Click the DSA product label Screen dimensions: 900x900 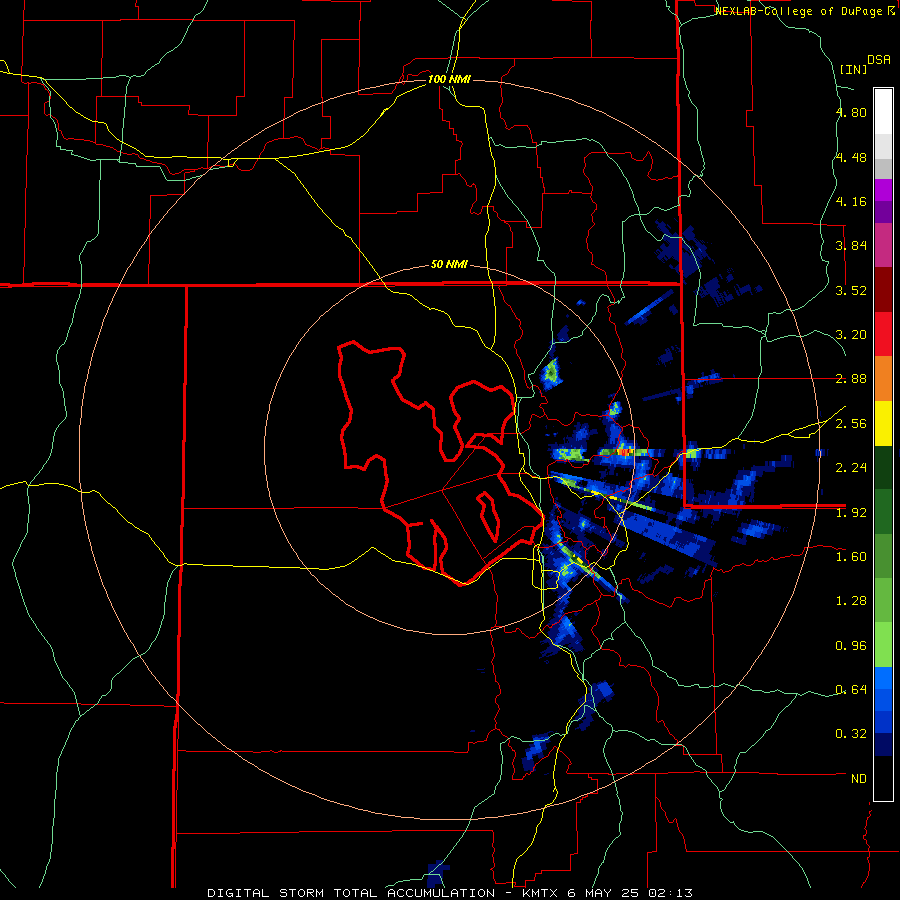point(879,60)
